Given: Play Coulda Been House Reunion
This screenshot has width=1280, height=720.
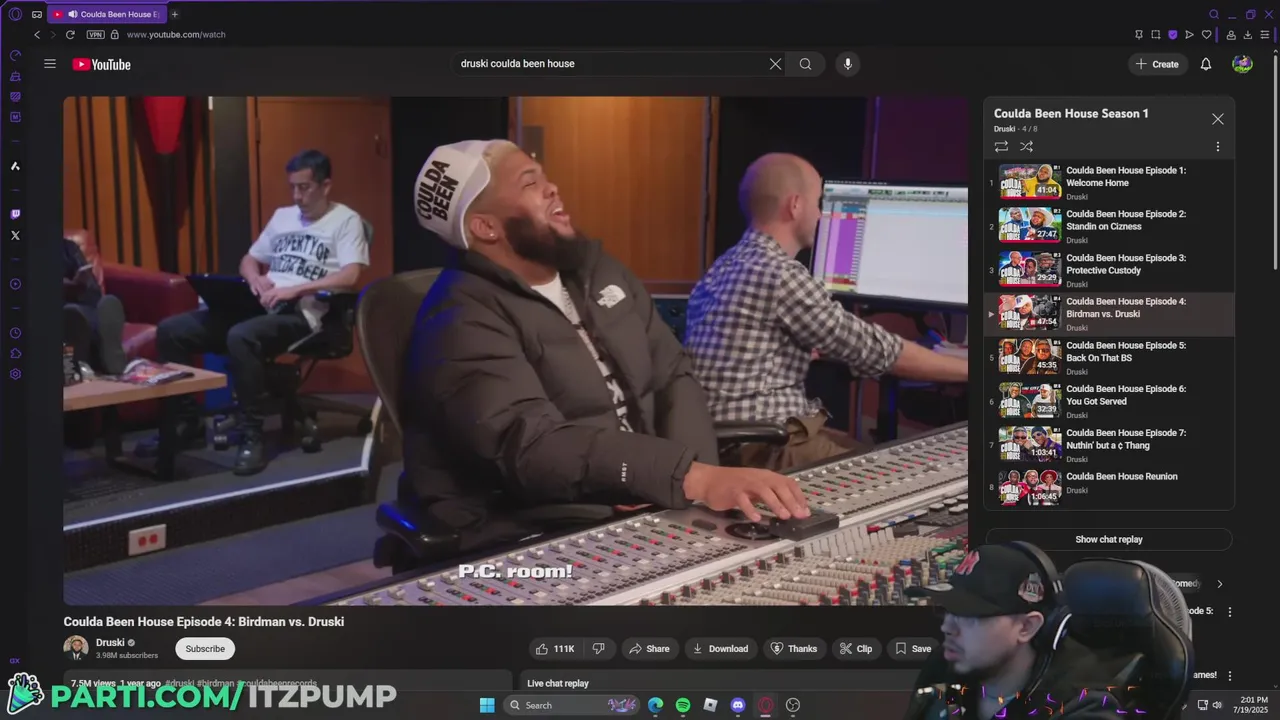Looking at the screenshot, I should pyautogui.click(x=1109, y=487).
